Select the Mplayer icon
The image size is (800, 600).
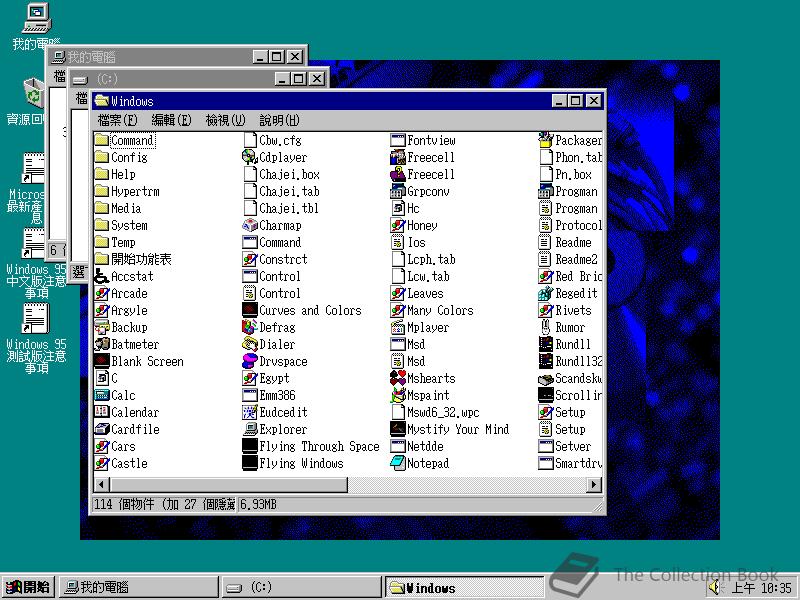click(397, 327)
